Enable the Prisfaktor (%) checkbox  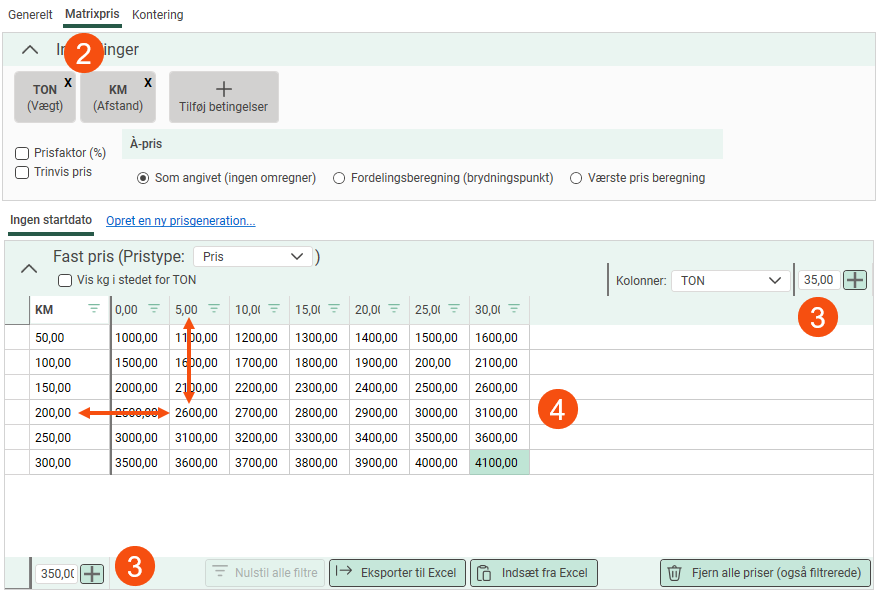coord(22,153)
